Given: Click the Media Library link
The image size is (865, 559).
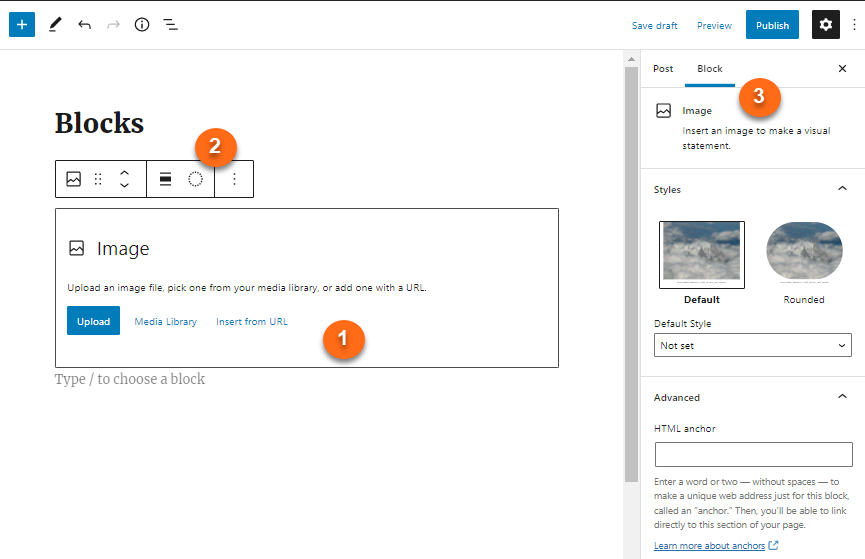Looking at the screenshot, I should (166, 321).
